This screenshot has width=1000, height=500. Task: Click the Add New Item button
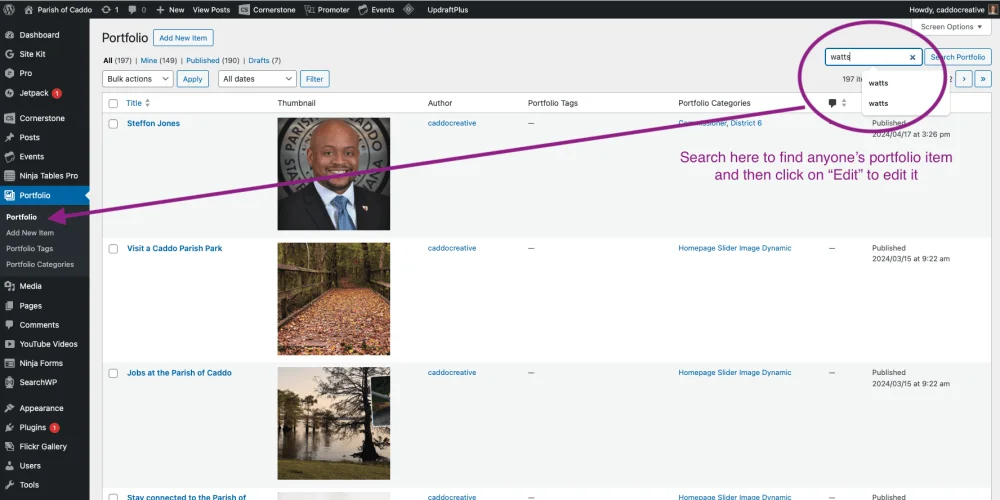[x=183, y=37]
